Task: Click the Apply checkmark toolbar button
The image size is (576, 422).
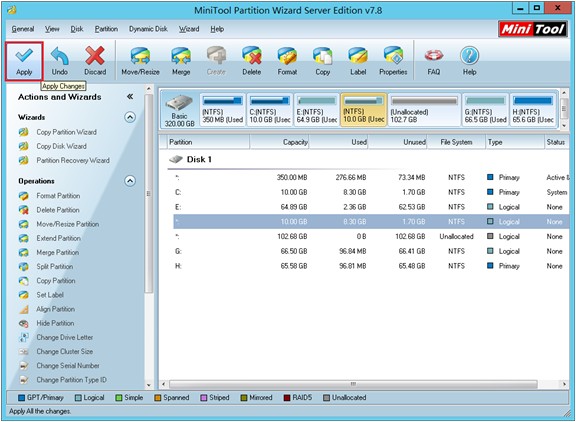Action: pos(24,61)
